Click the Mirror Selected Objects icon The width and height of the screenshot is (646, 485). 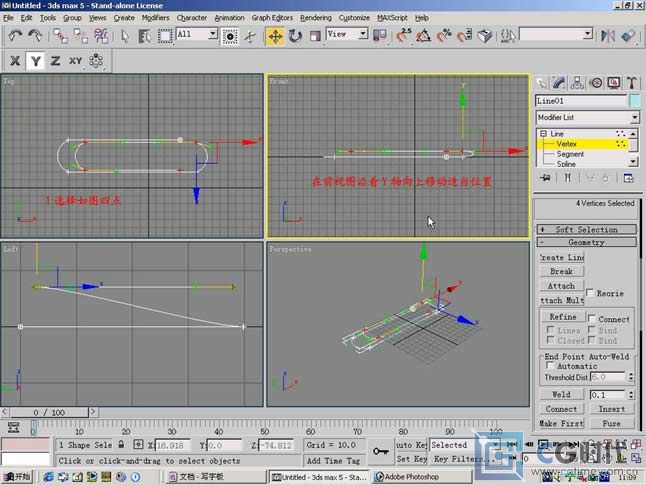608,36
